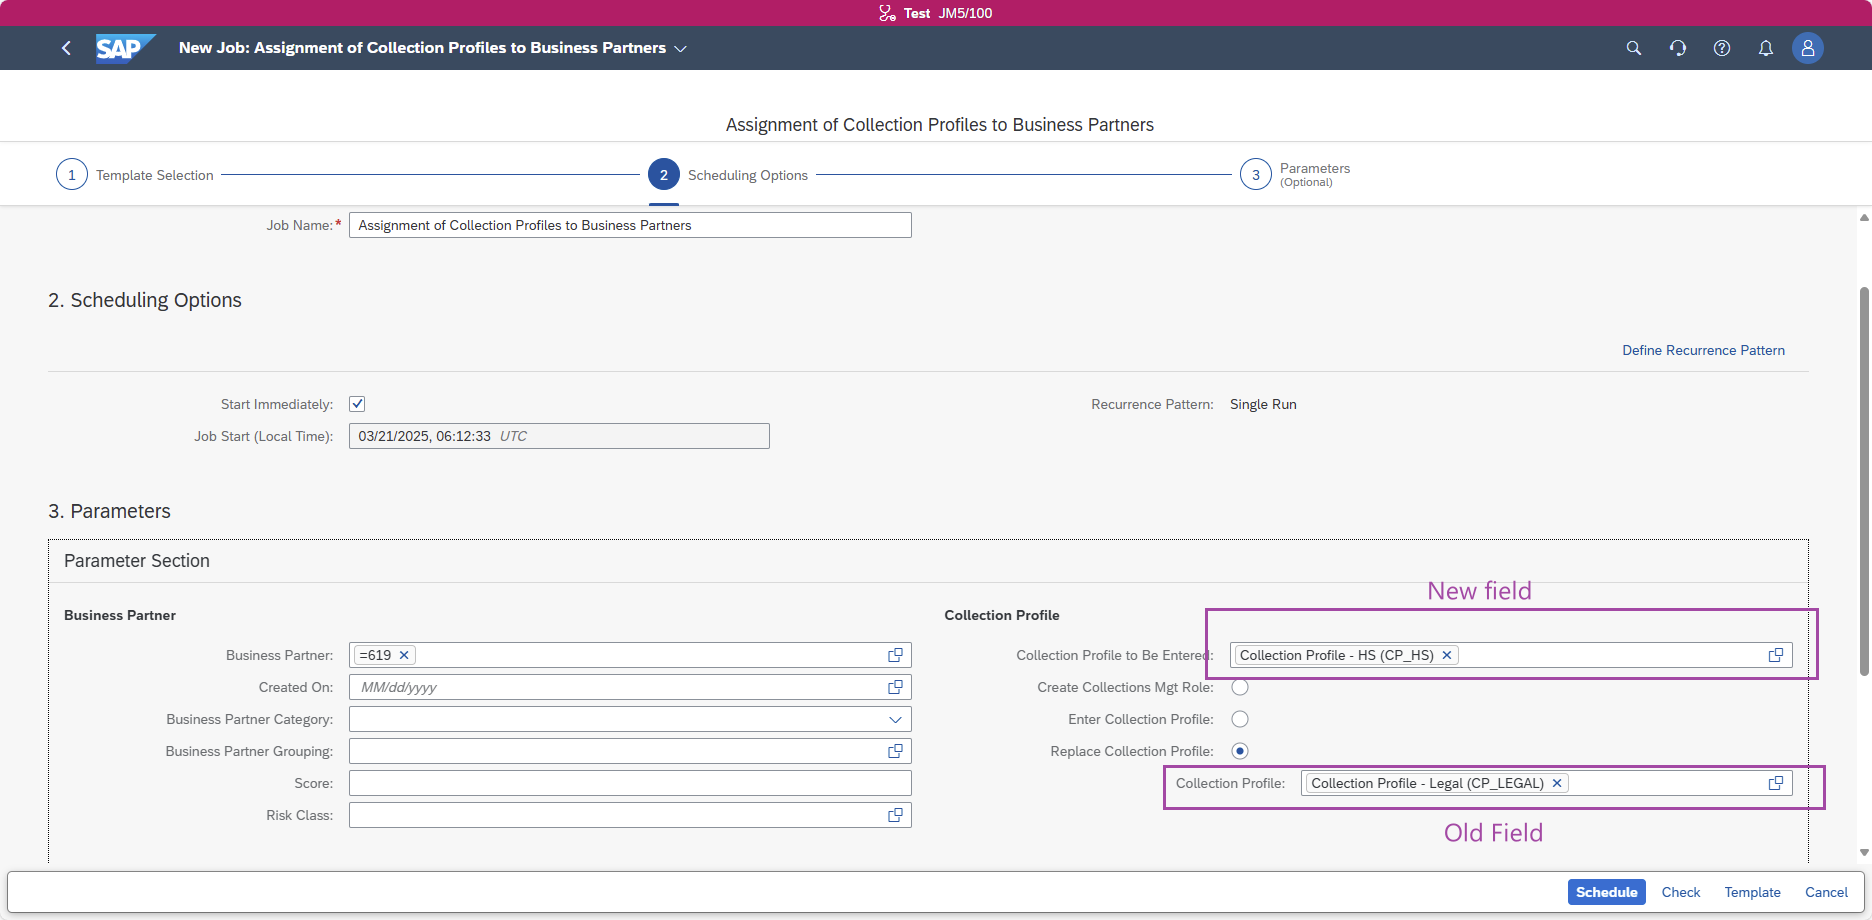
Task: Open the notifications bell
Action: [x=1766, y=48]
